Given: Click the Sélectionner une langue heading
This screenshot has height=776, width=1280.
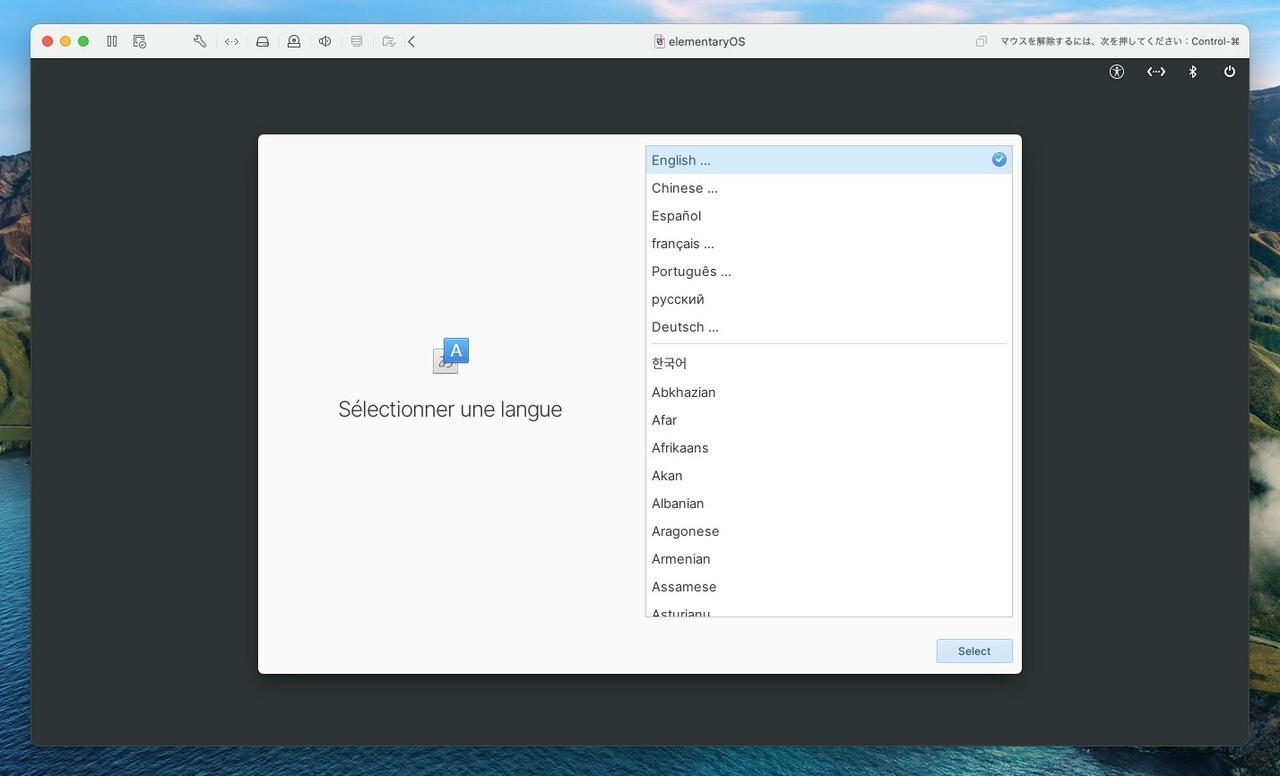Looking at the screenshot, I should (450, 409).
